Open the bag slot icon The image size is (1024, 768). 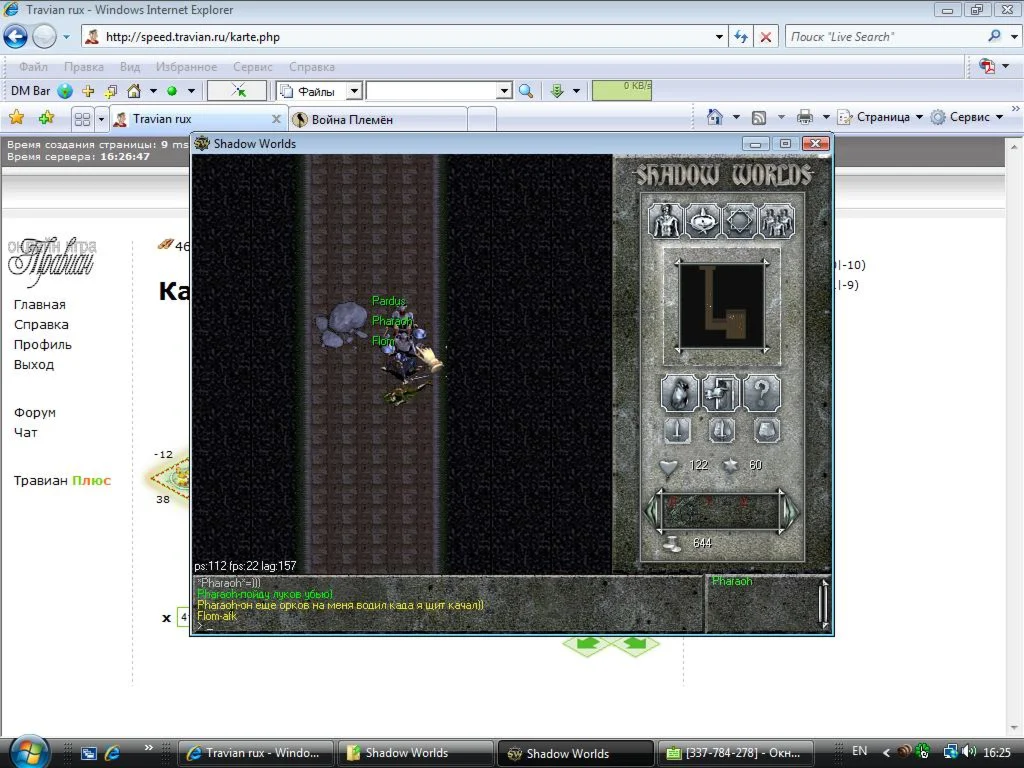[x=764, y=431]
